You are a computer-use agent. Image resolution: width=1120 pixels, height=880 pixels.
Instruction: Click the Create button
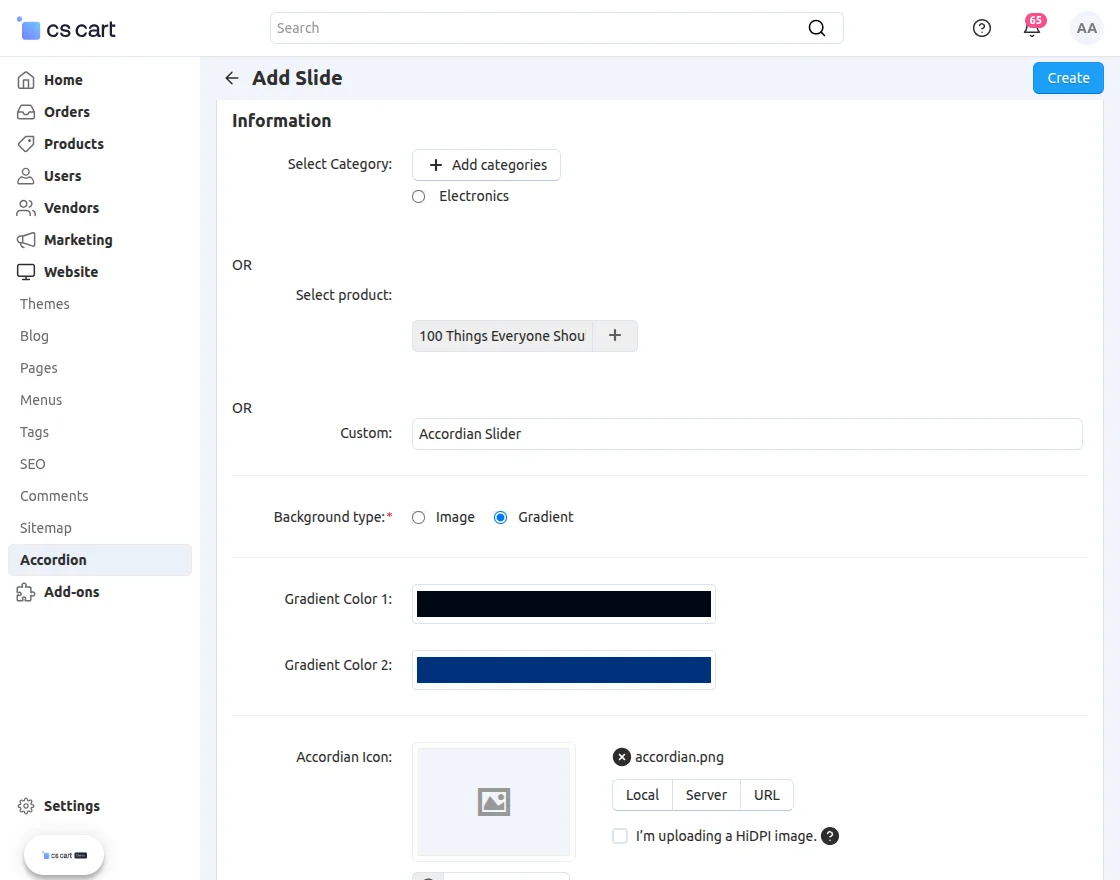point(1068,77)
